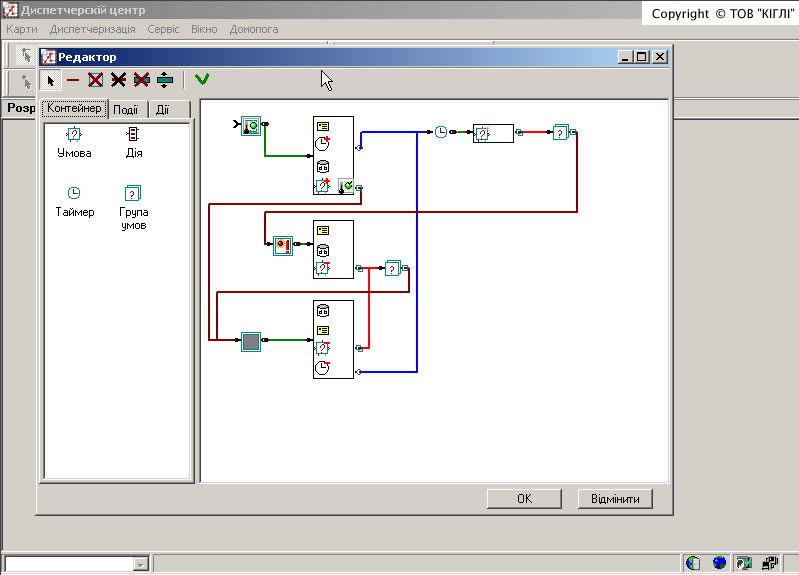Open the Сервіс menu

pyautogui.click(x=163, y=29)
